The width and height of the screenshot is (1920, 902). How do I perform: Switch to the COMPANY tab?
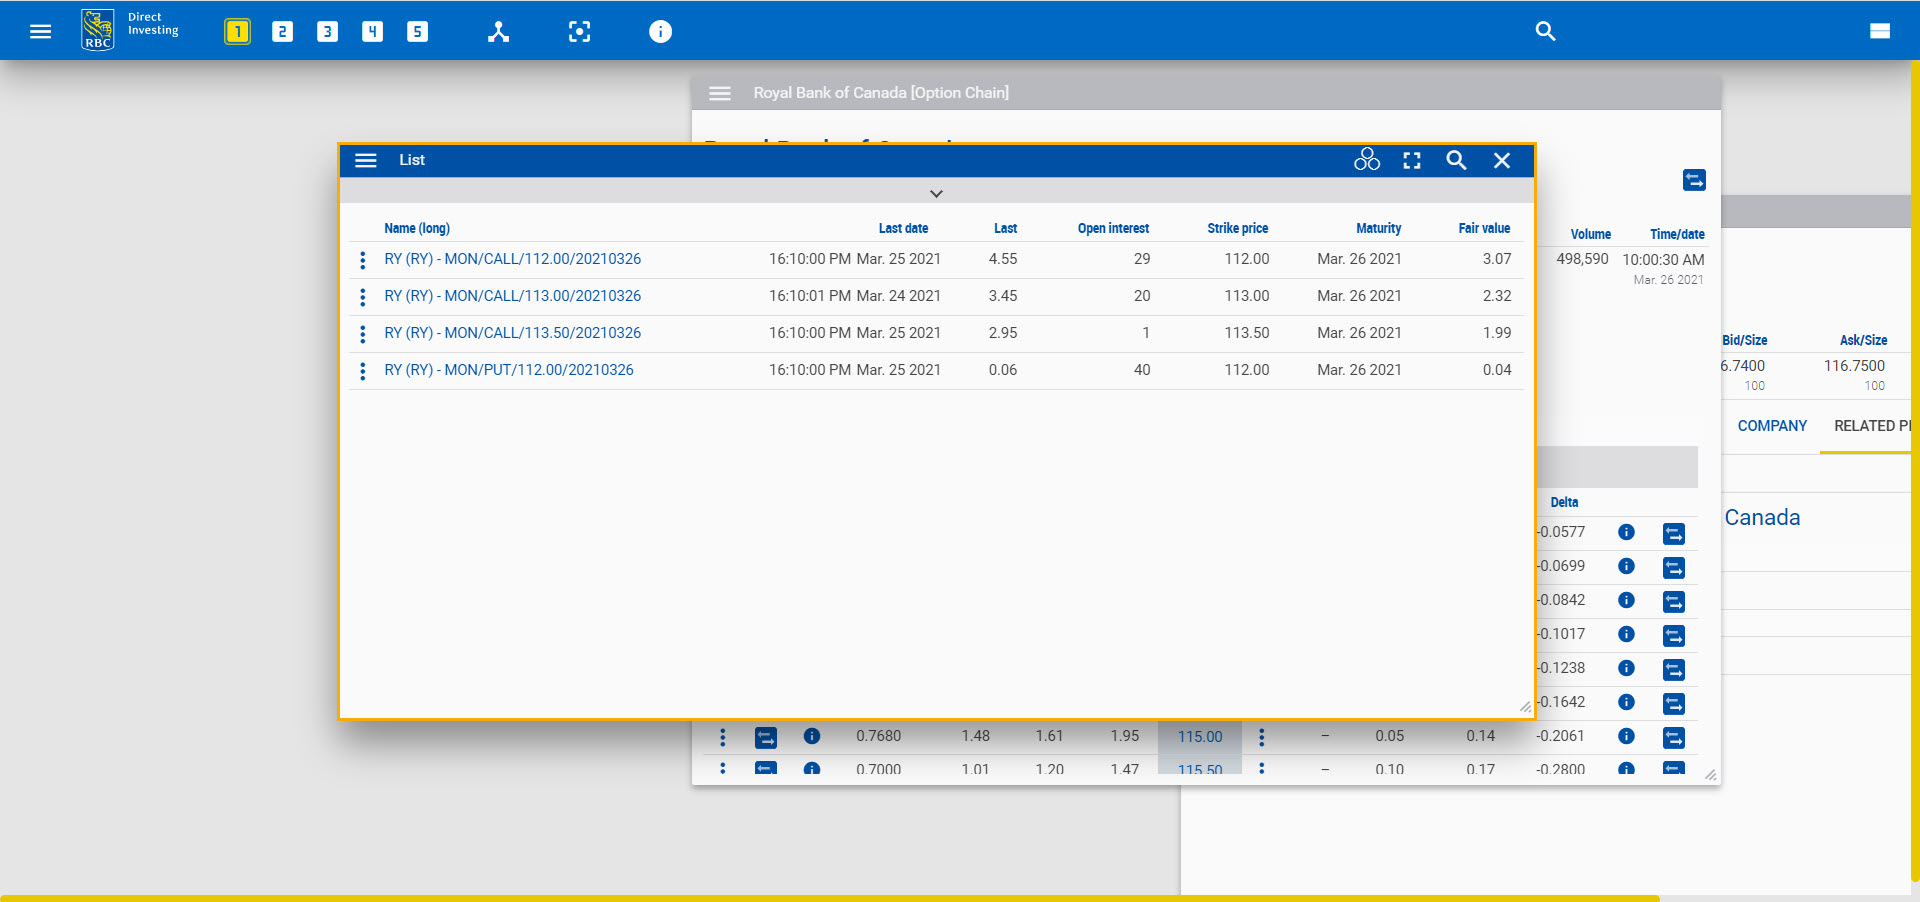click(1771, 425)
